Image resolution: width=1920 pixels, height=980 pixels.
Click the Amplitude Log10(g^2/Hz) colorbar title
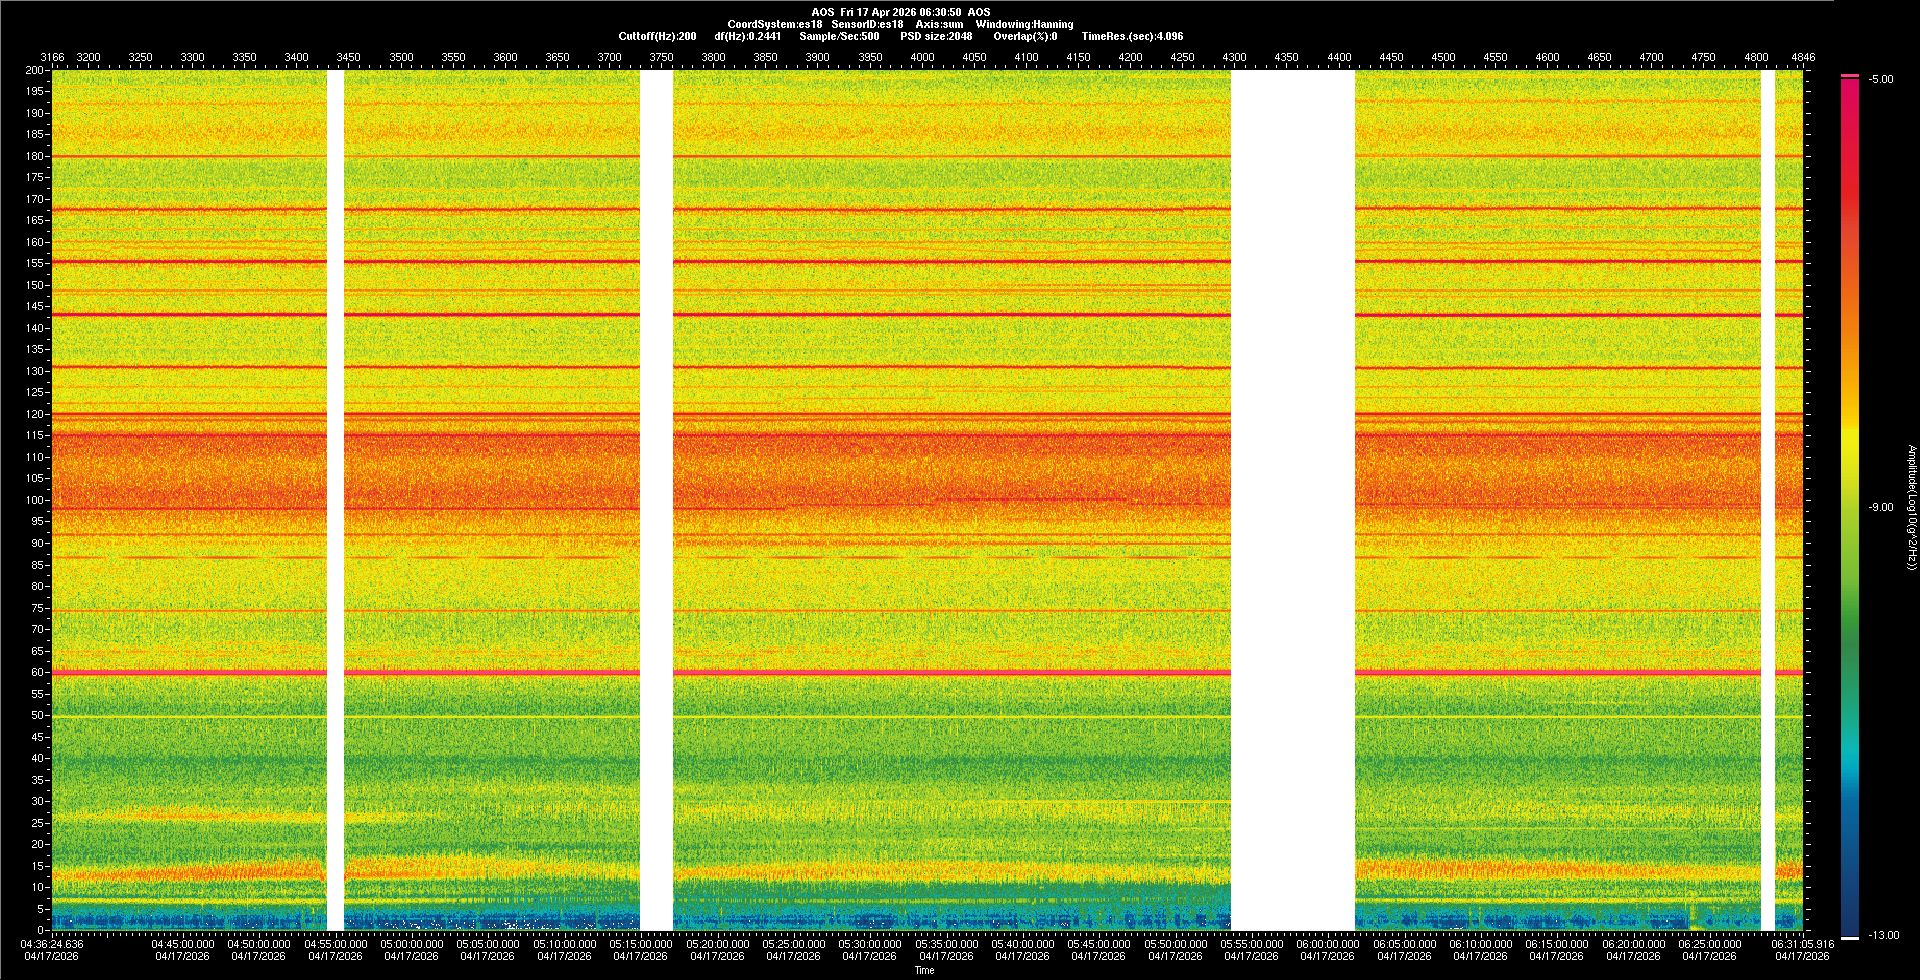click(1911, 508)
